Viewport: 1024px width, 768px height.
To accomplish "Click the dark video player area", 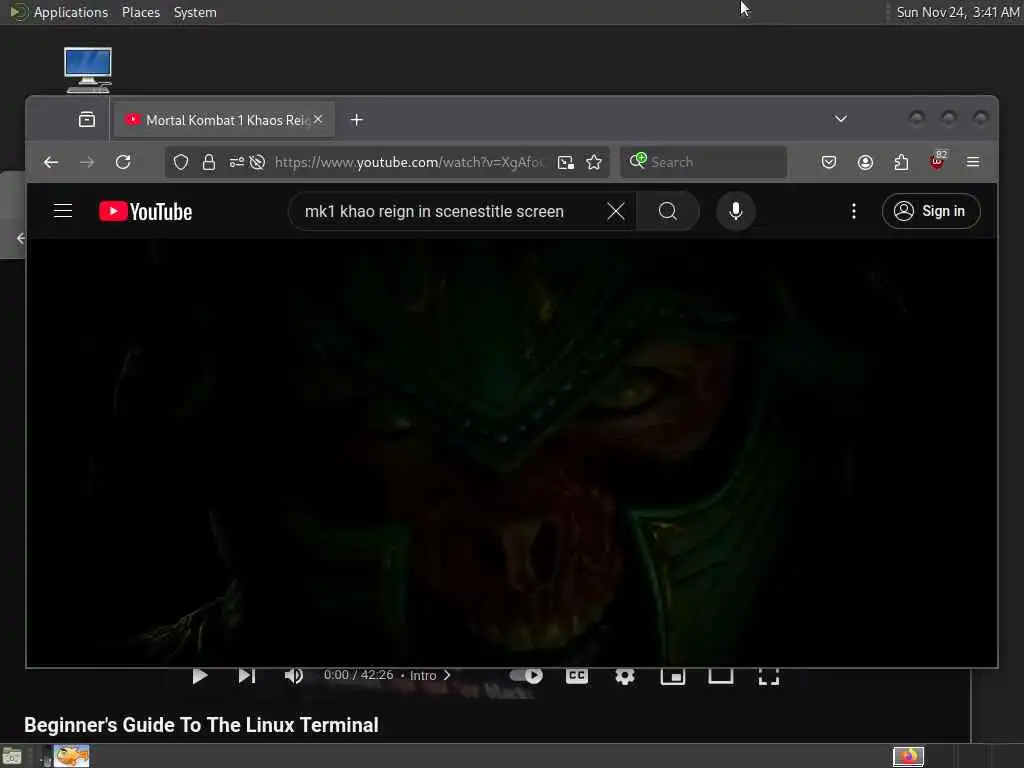I will point(512,451).
